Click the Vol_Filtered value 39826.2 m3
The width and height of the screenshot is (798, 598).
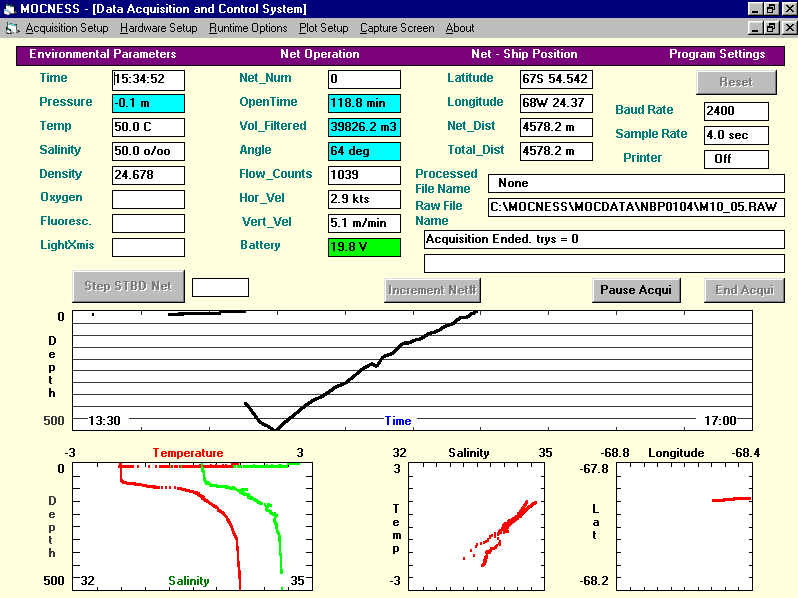pos(364,127)
